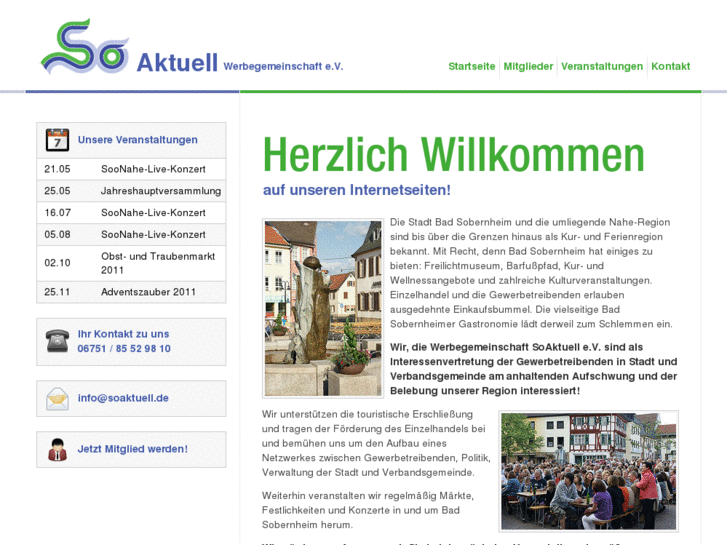Select the SooNahe-Live-Konzert event on 16.07
The image size is (727, 545).
pos(153,212)
